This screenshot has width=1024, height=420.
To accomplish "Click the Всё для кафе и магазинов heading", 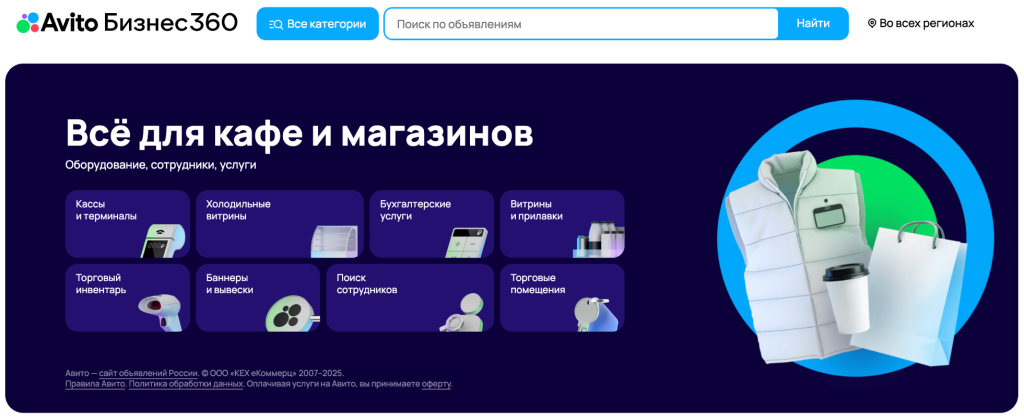I will tap(299, 133).
